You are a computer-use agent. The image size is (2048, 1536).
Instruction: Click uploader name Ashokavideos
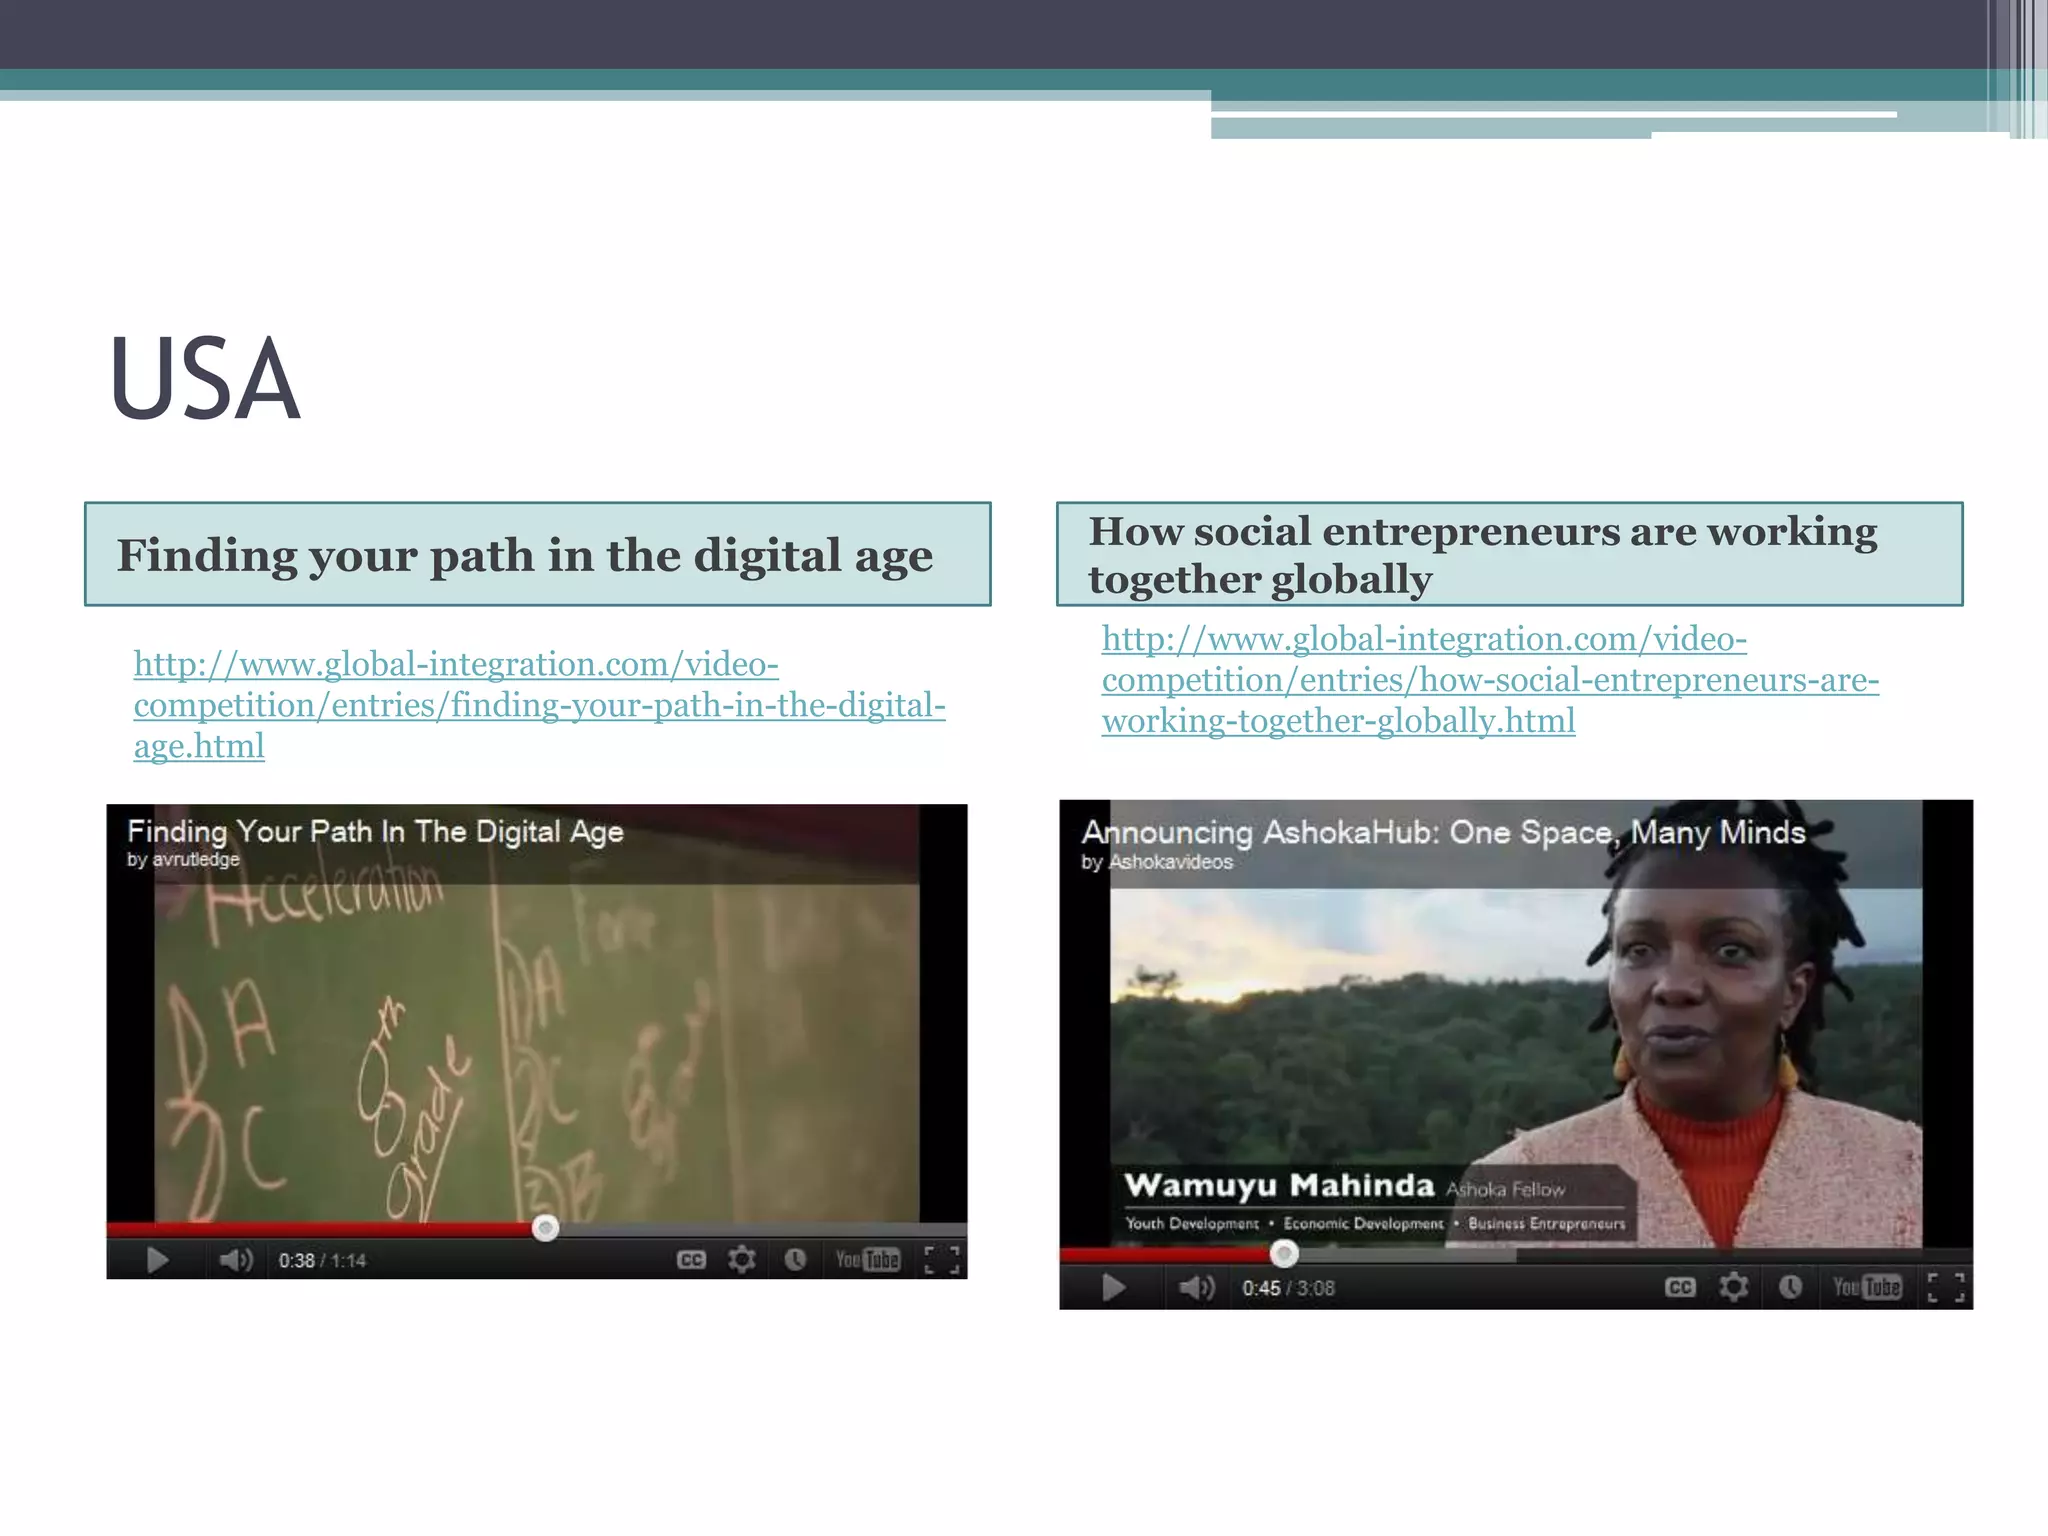(x=1170, y=862)
